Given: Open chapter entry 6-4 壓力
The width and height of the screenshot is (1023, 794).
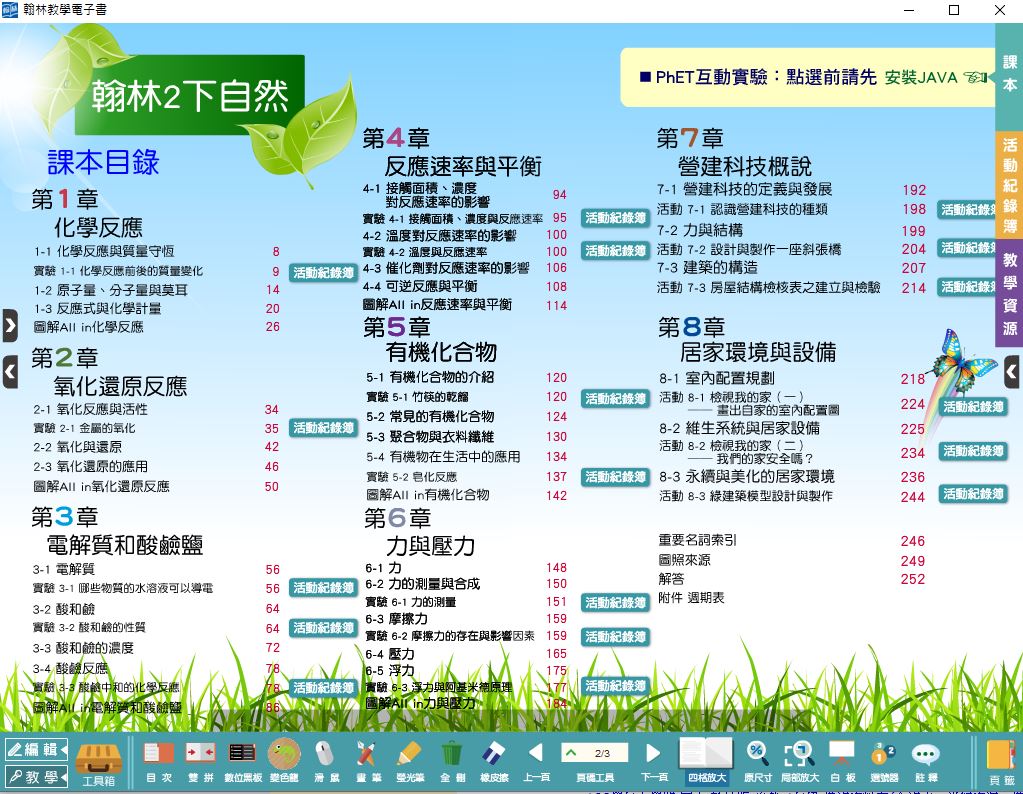Looking at the screenshot, I should pos(382,653).
